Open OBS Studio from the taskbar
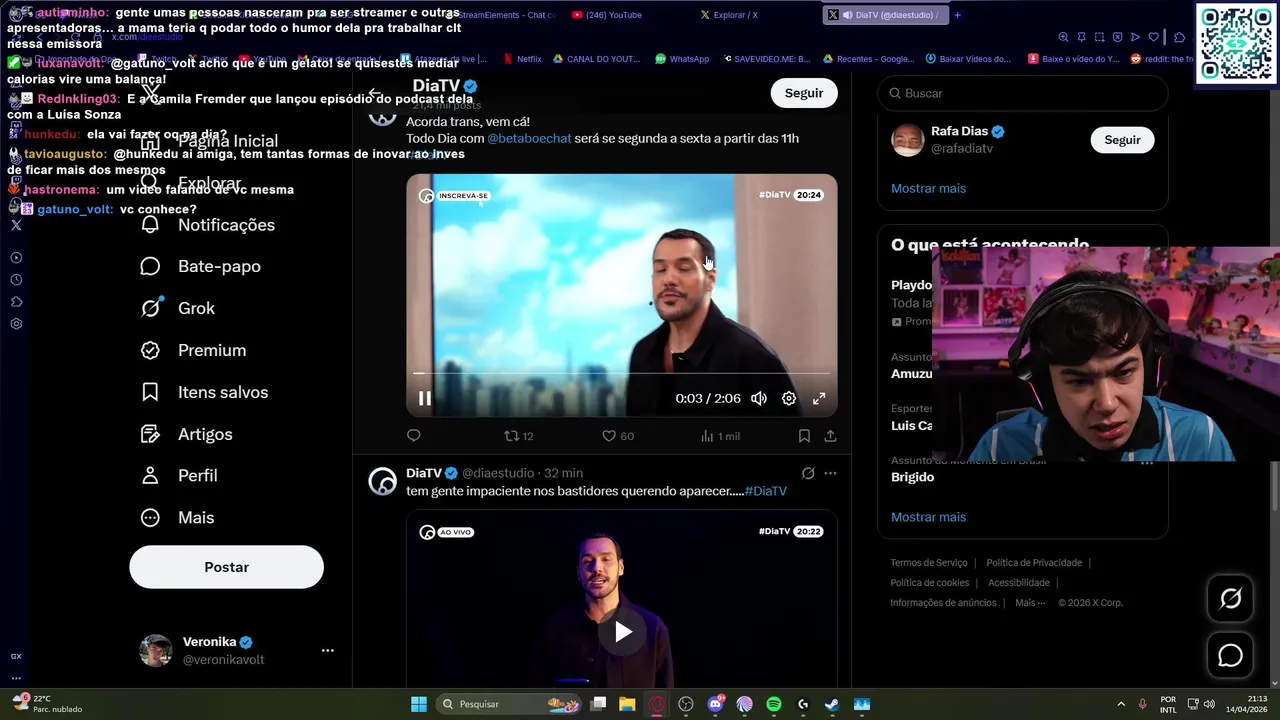Screen dimensions: 1280x720 685,704
